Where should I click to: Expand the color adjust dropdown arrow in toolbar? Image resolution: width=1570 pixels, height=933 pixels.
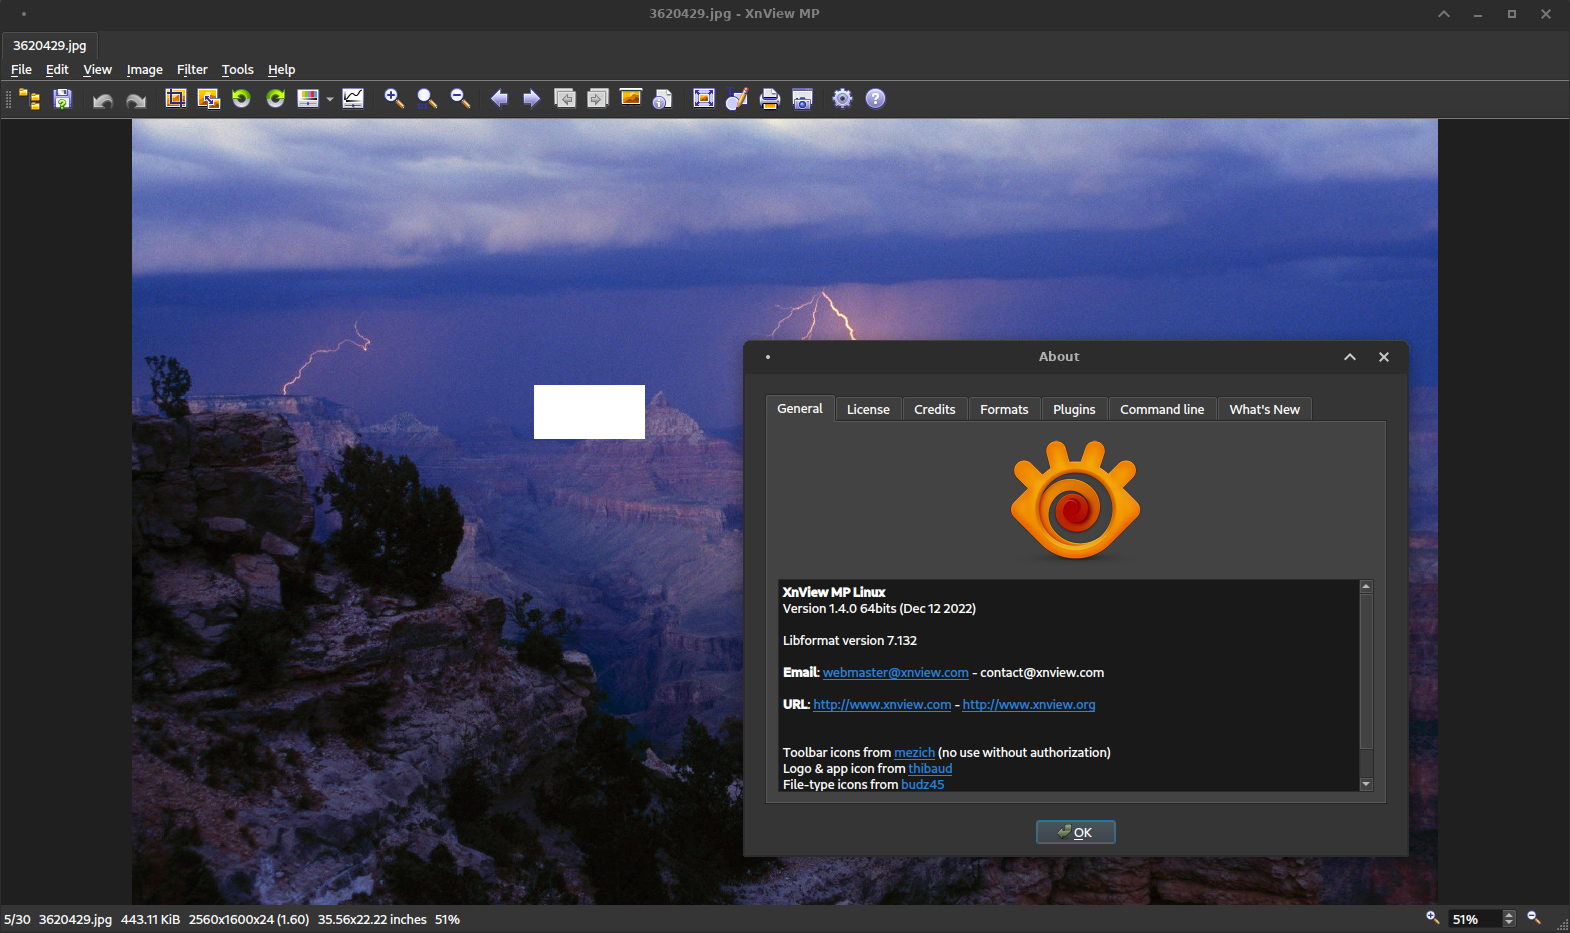point(329,99)
